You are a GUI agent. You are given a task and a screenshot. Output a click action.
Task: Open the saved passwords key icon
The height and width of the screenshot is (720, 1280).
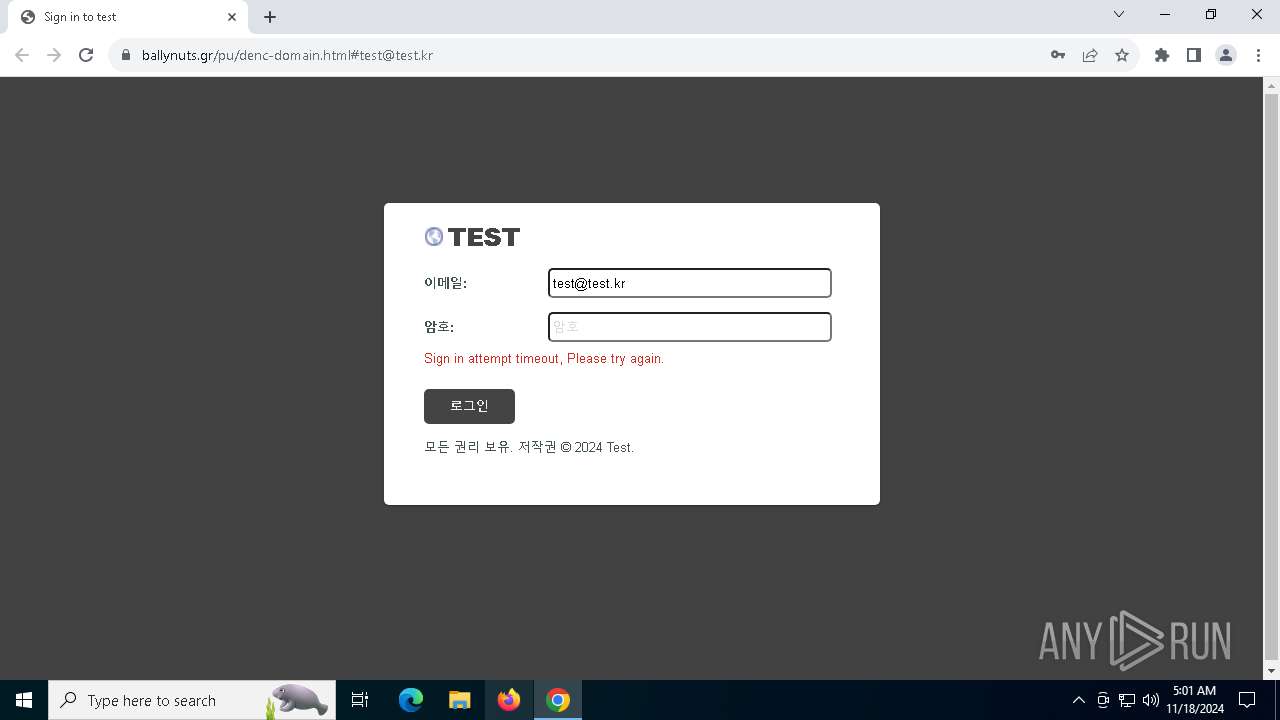(x=1058, y=55)
